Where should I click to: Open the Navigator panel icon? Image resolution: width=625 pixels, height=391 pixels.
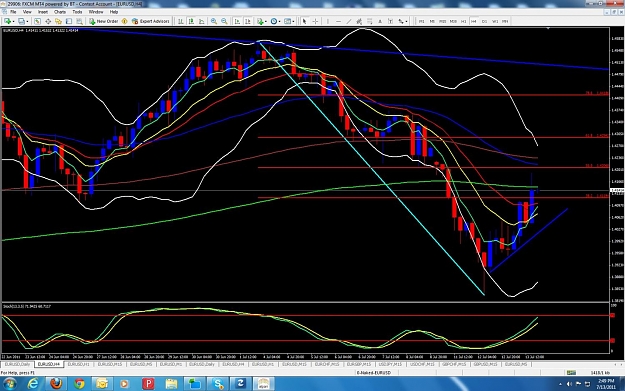58,21
